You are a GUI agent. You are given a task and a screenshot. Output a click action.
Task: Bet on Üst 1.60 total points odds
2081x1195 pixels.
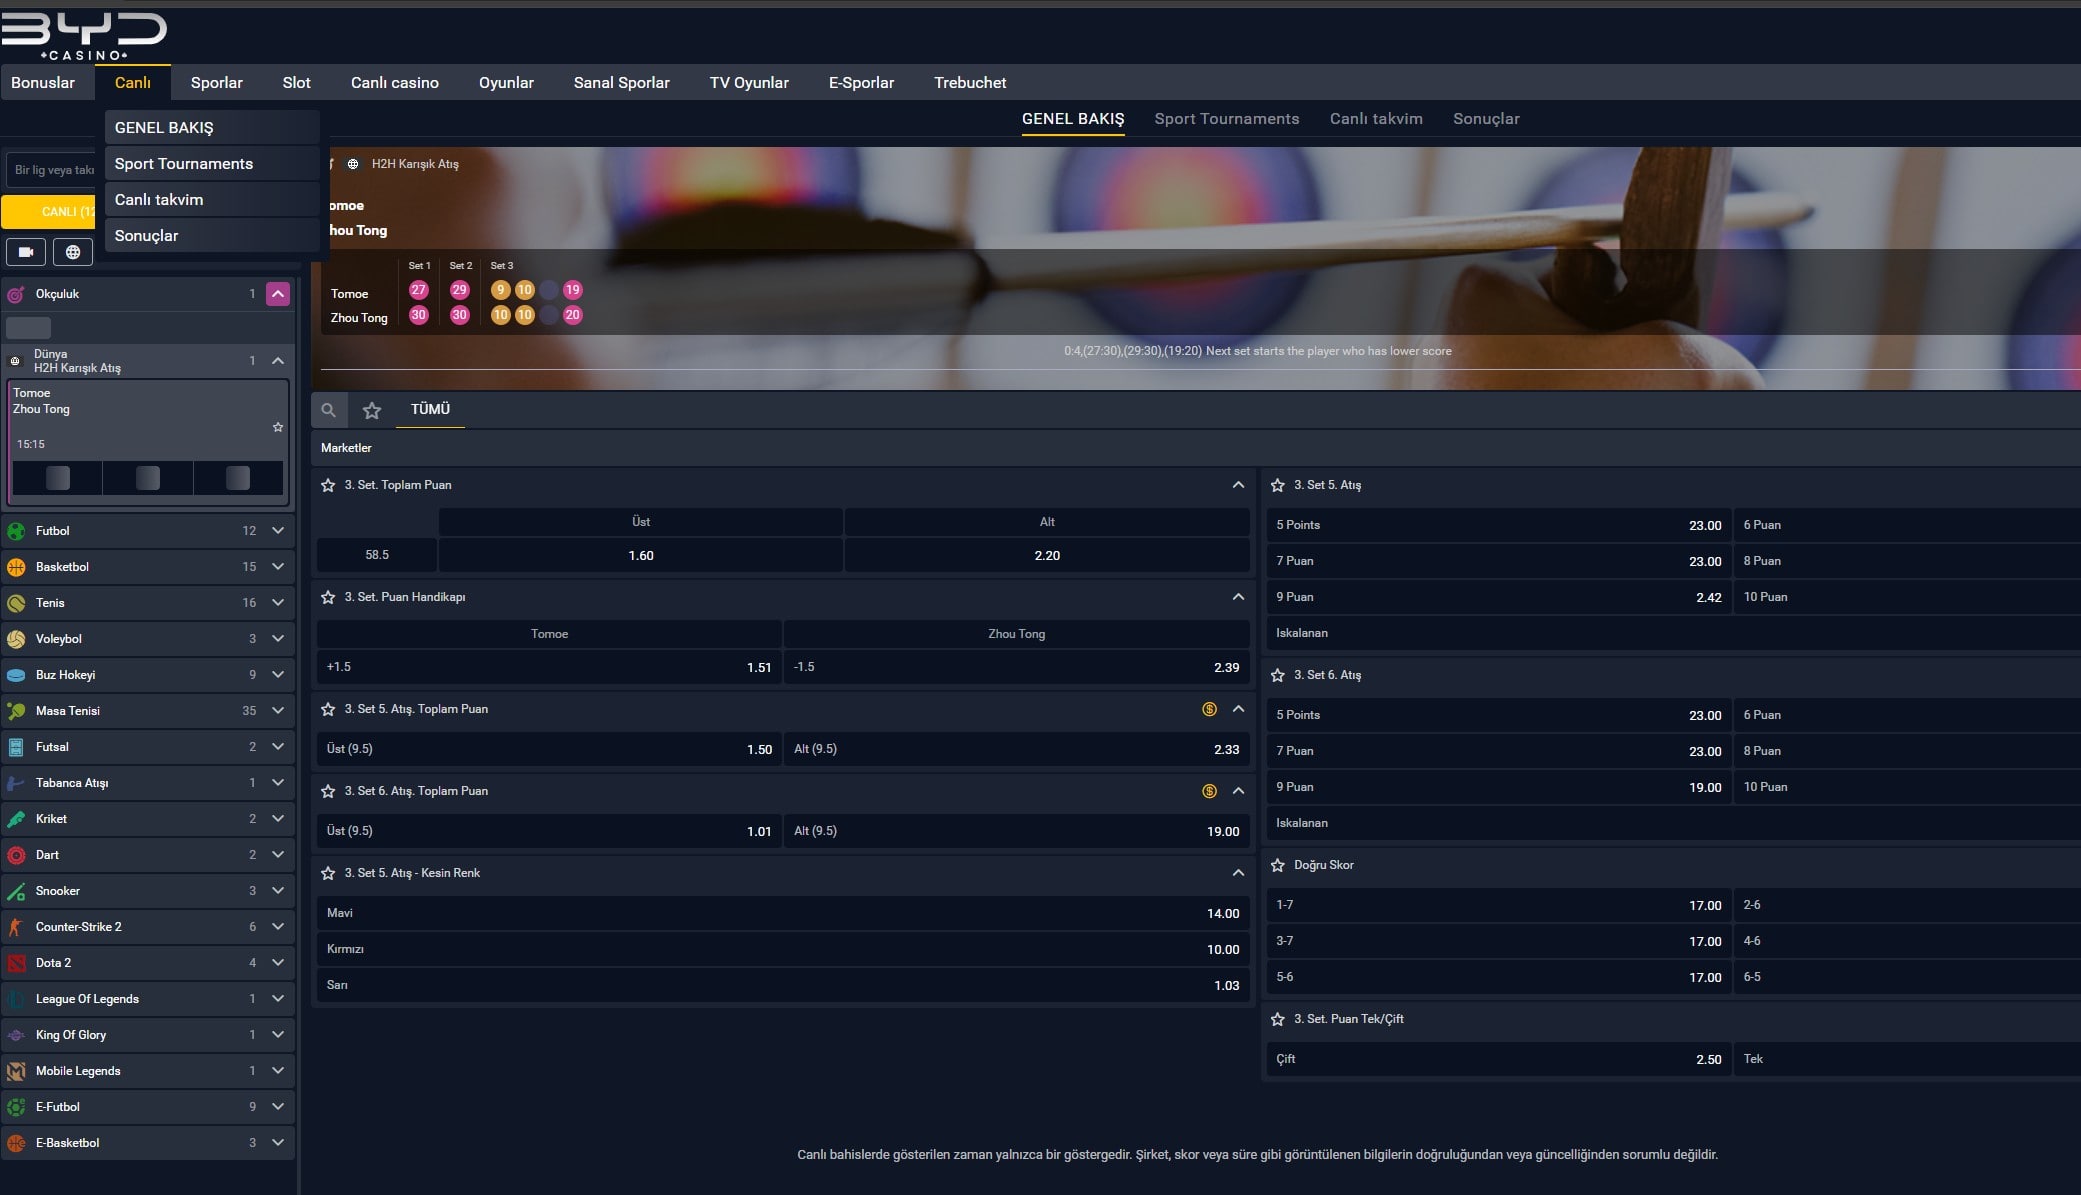tap(640, 555)
